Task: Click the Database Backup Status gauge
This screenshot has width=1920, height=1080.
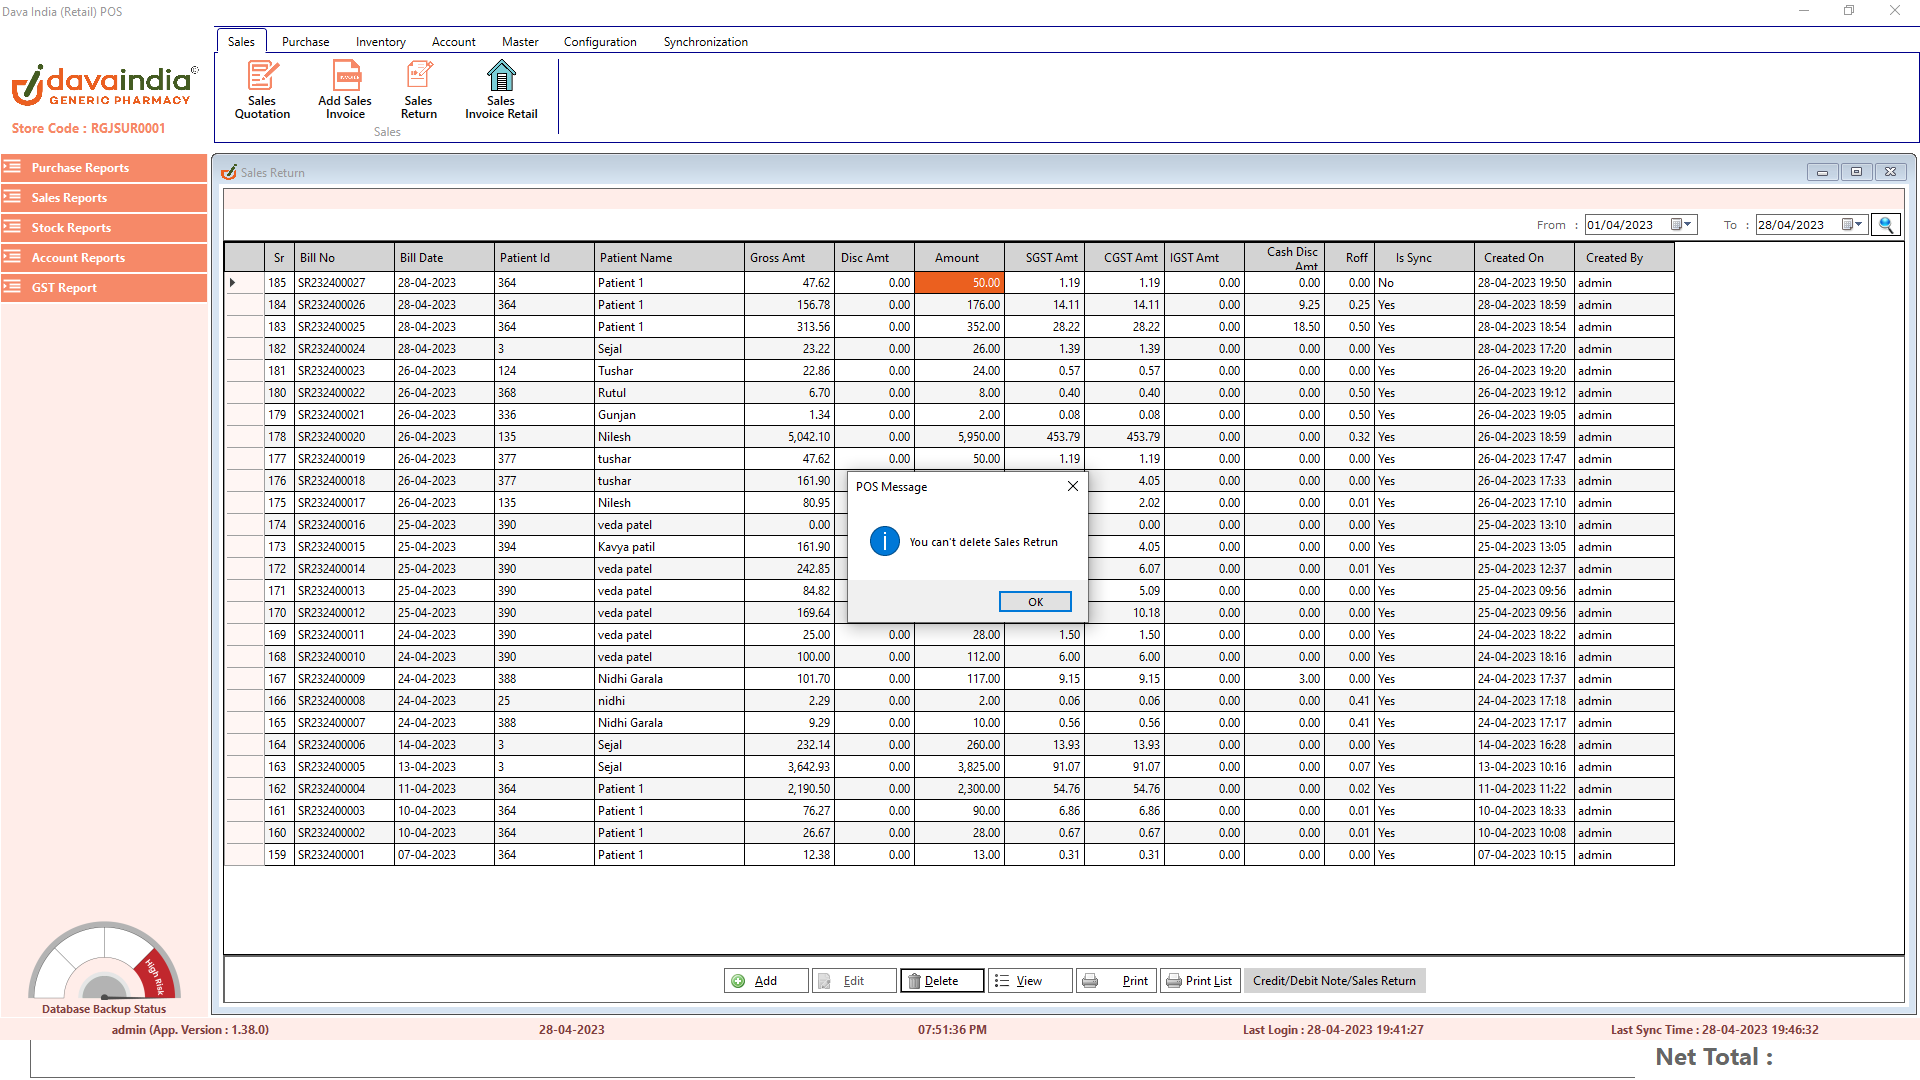Action: [104, 965]
